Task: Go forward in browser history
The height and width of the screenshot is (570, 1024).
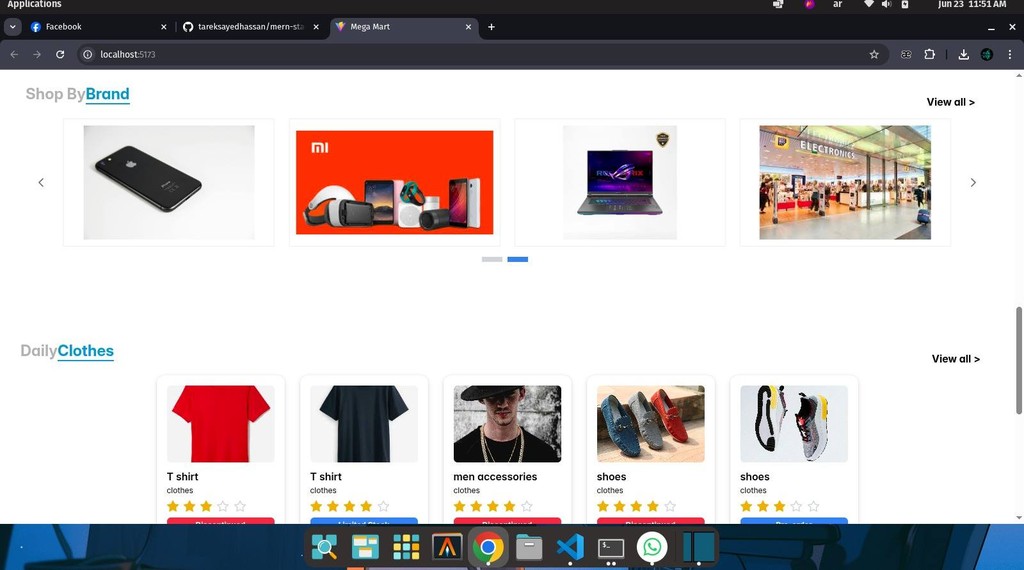Action: coord(37,54)
